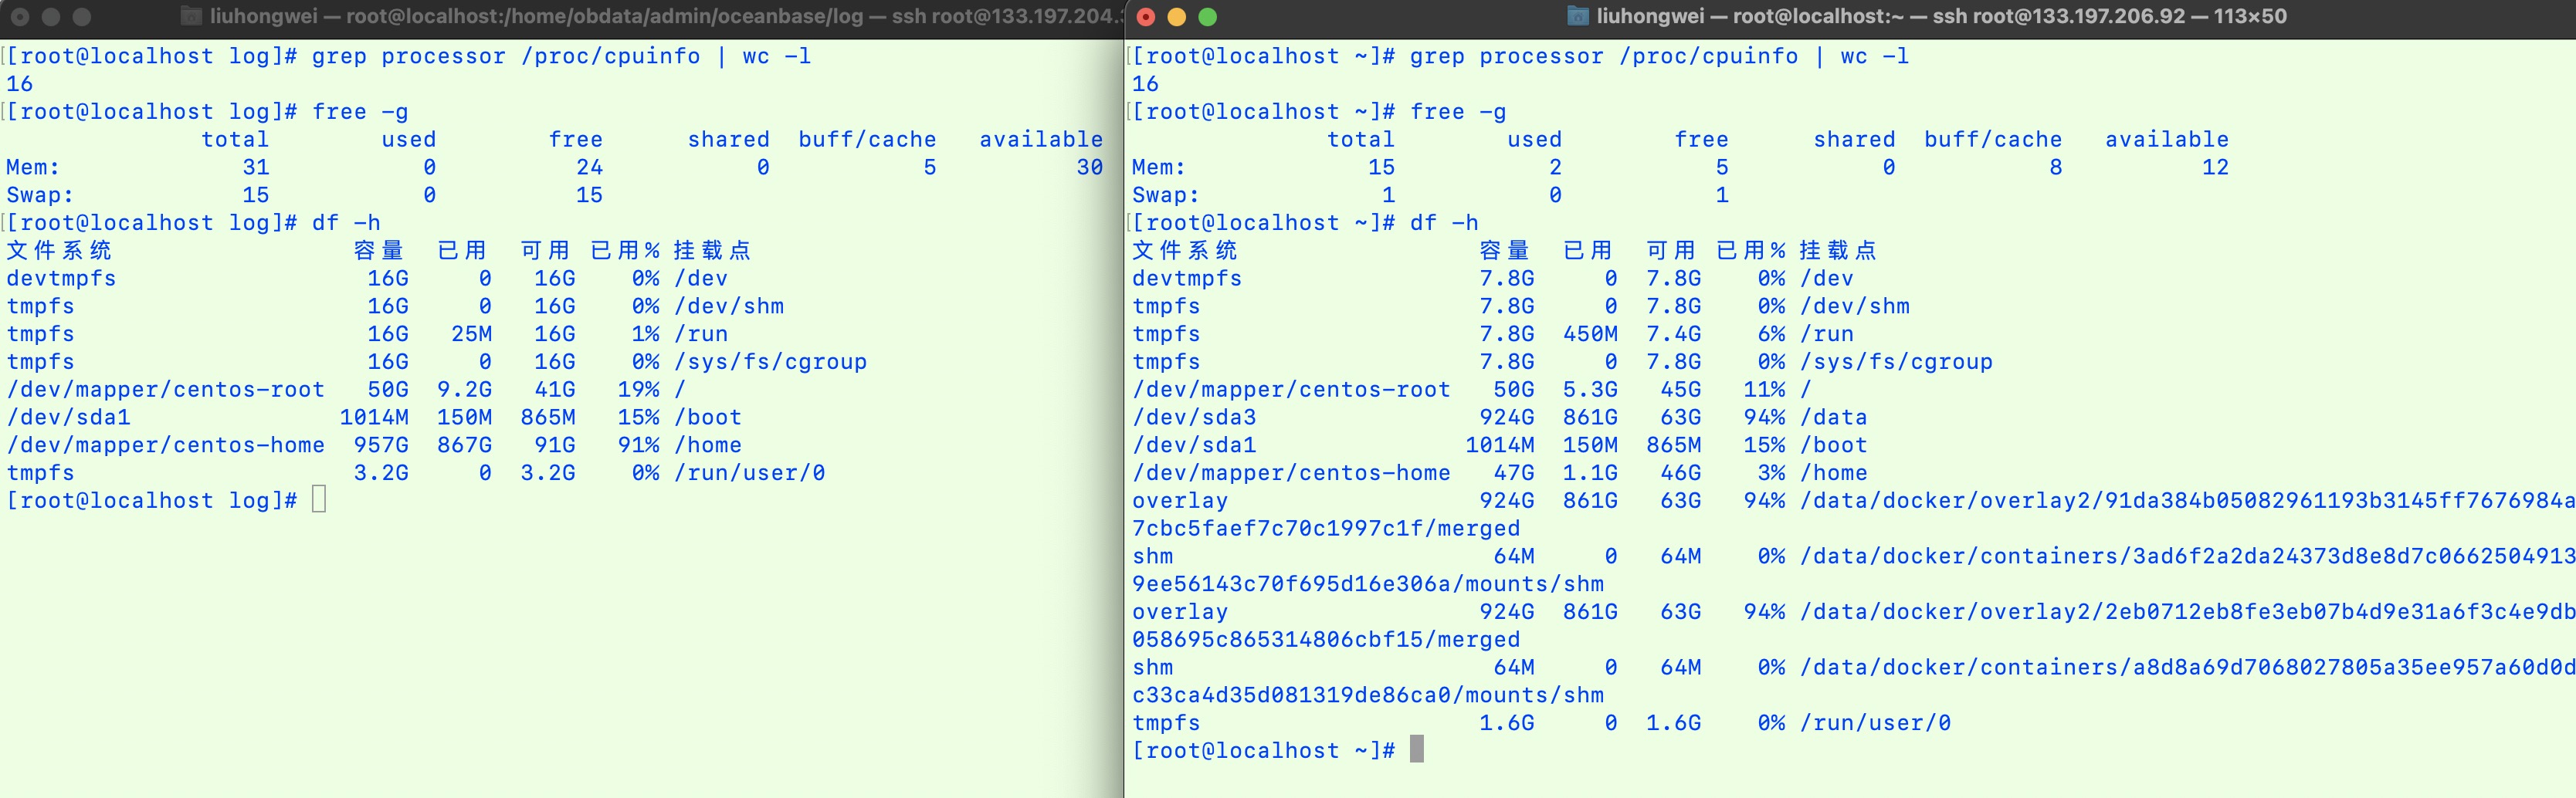
Task: Click the 91% usage value
Action: (x=638, y=445)
